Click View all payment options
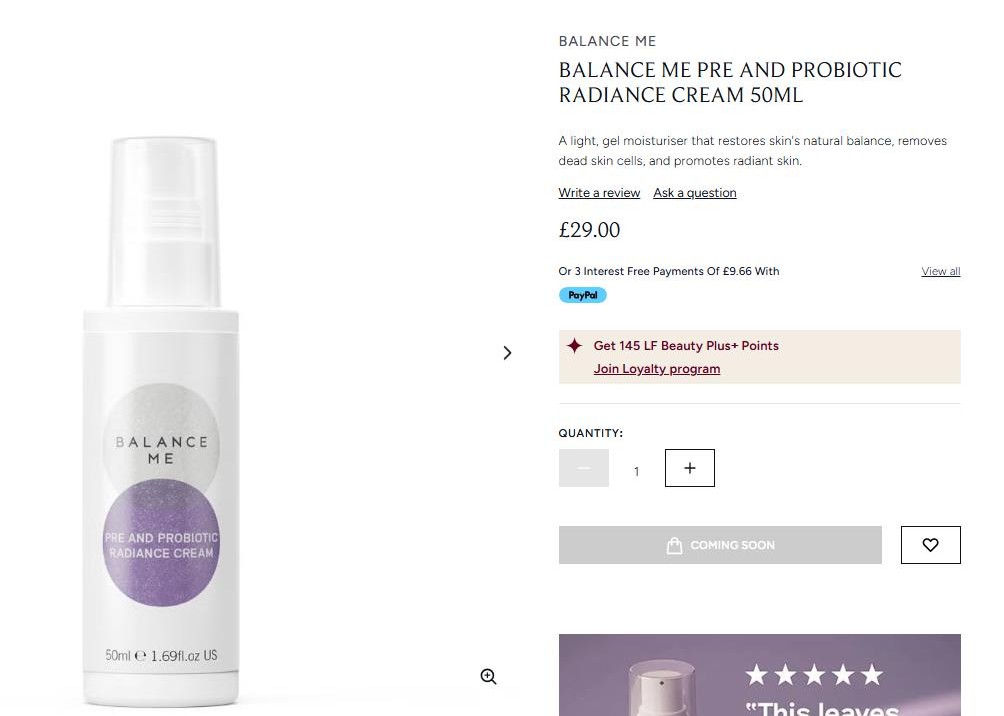1004x716 pixels. [940, 271]
